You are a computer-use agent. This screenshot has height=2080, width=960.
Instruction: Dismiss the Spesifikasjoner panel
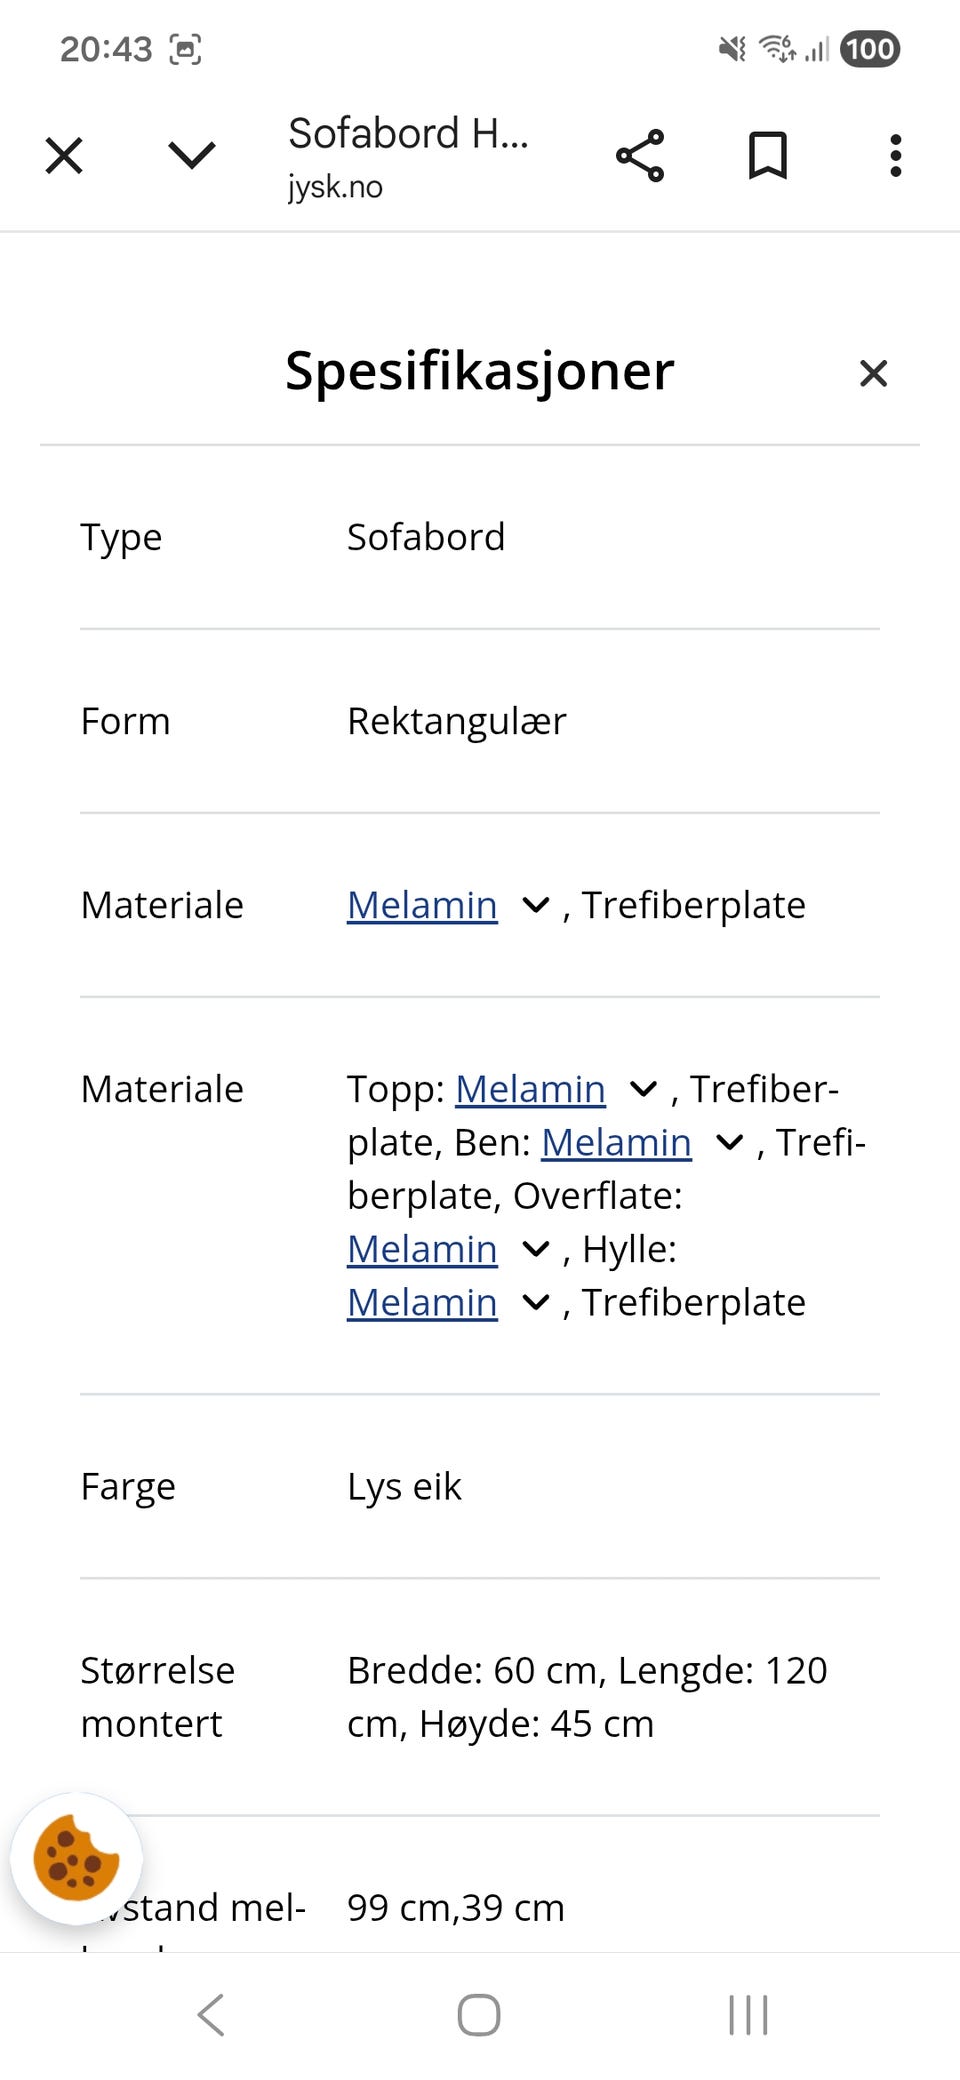[x=873, y=372]
